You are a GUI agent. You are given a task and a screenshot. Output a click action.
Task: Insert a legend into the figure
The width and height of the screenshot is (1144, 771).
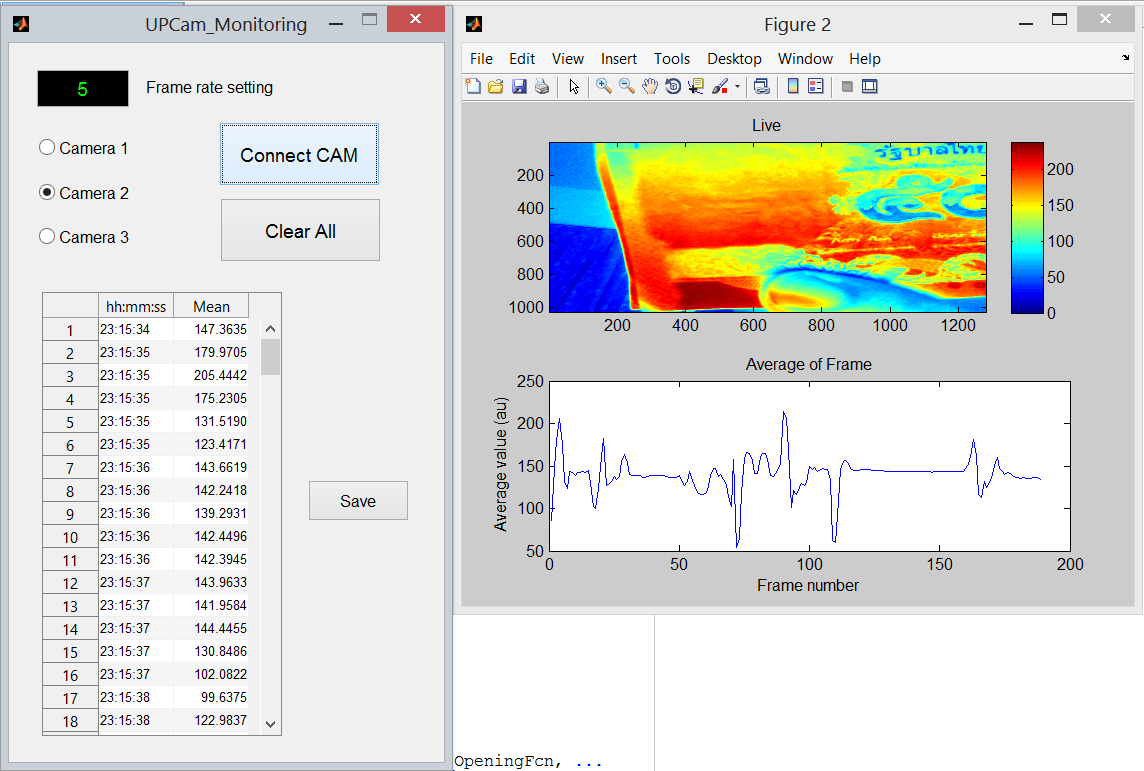tap(815, 86)
